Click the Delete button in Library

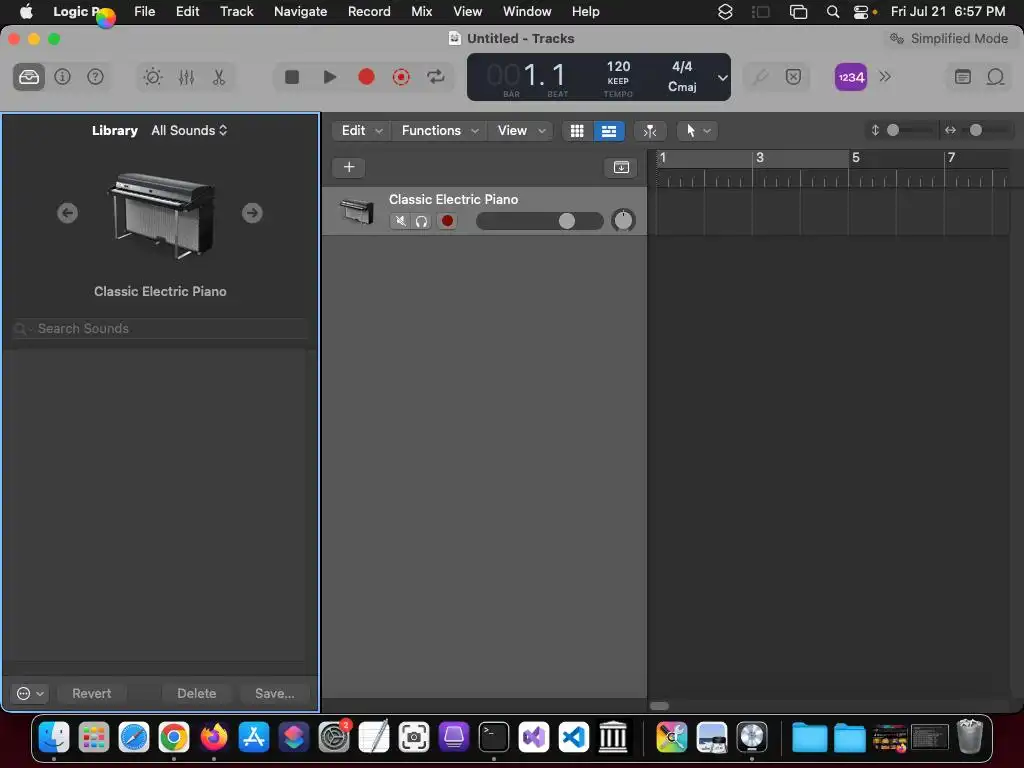(x=197, y=694)
